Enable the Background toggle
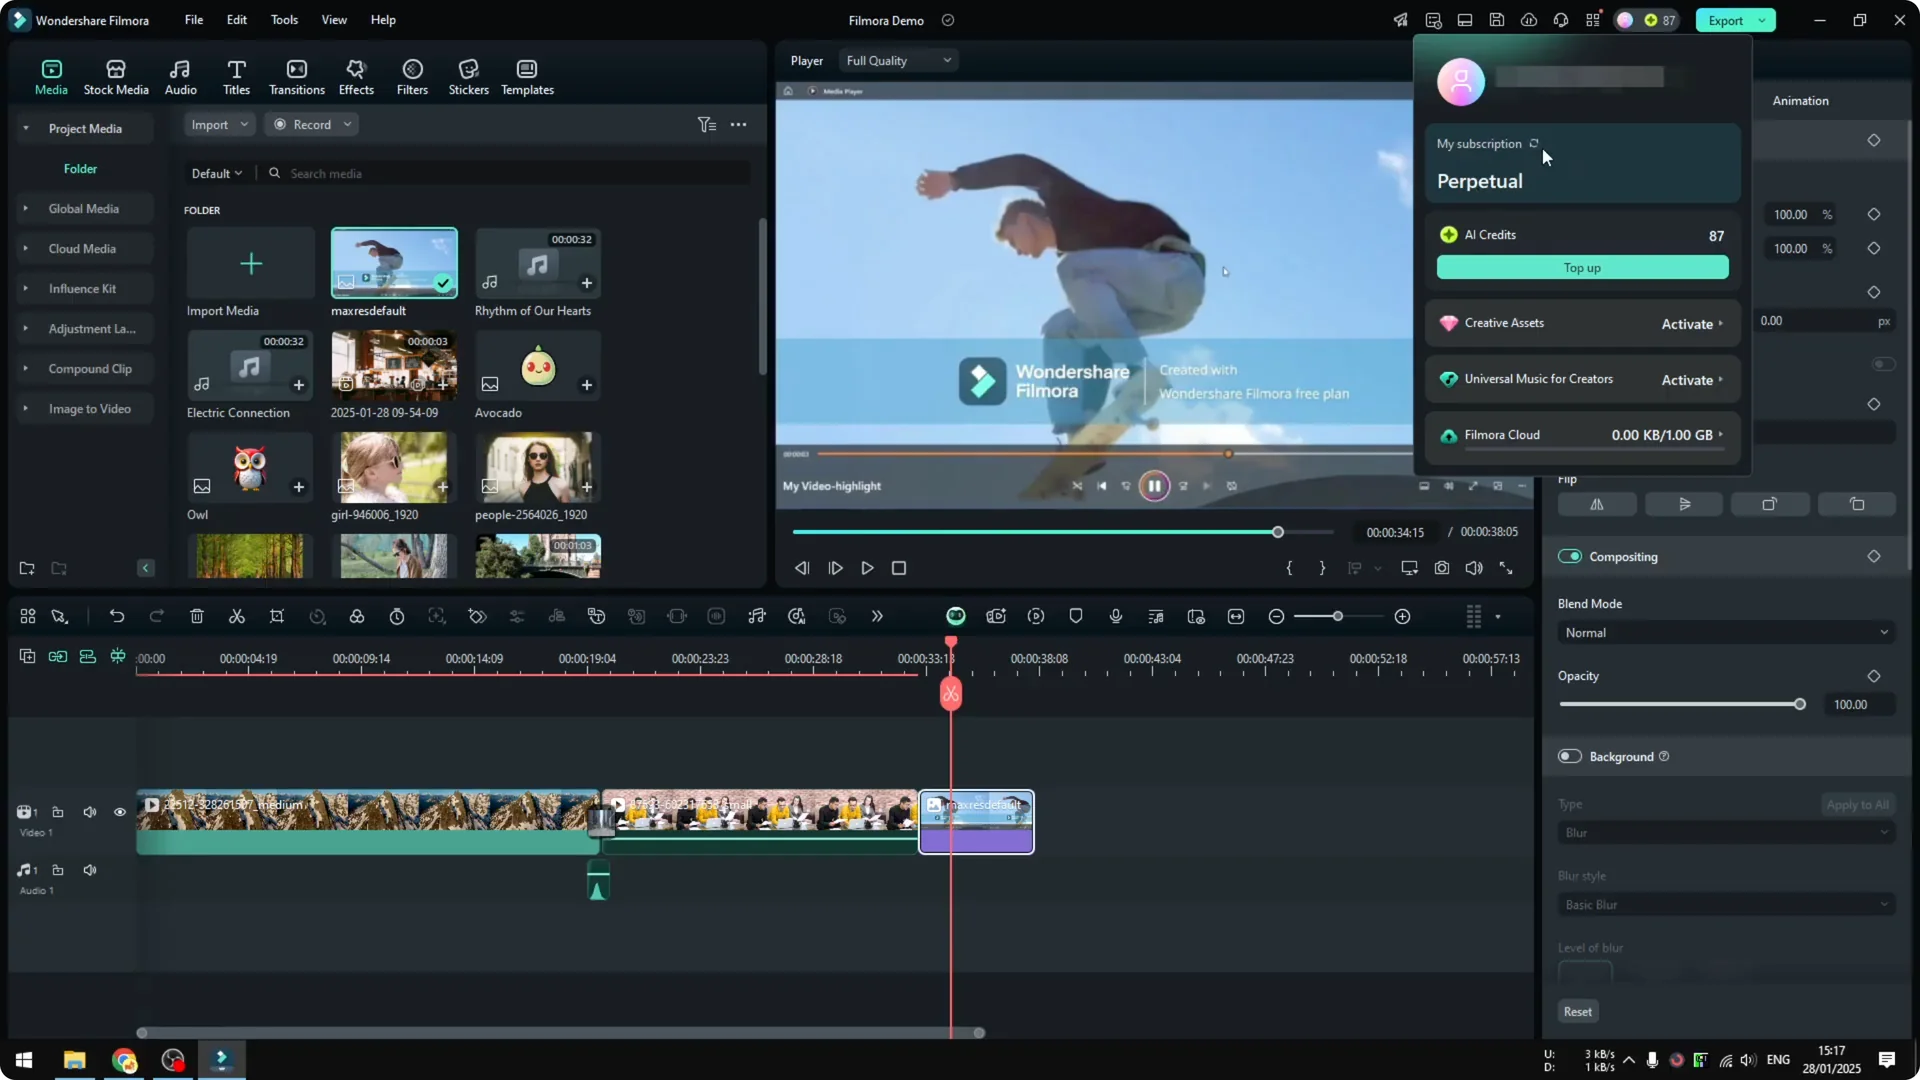The height and width of the screenshot is (1080, 1920). coord(1570,756)
